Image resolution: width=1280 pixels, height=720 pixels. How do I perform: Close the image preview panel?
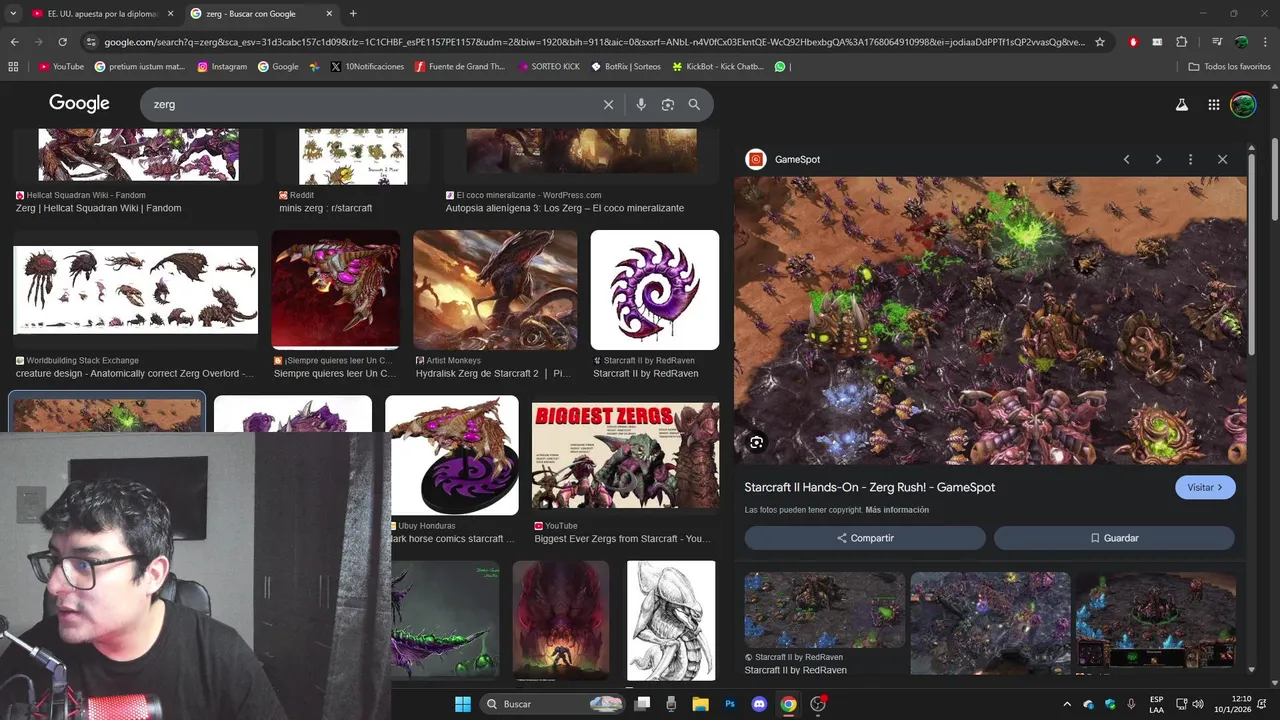1222,159
